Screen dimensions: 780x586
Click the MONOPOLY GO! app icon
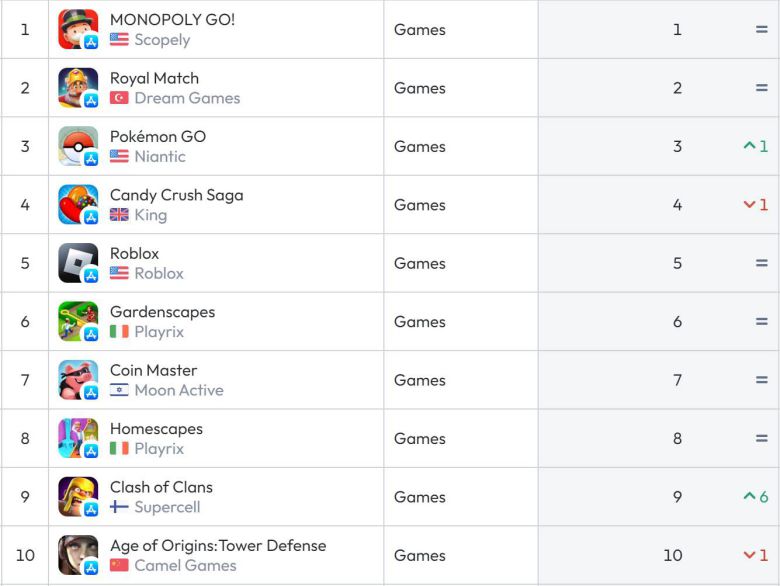(x=78, y=29)
